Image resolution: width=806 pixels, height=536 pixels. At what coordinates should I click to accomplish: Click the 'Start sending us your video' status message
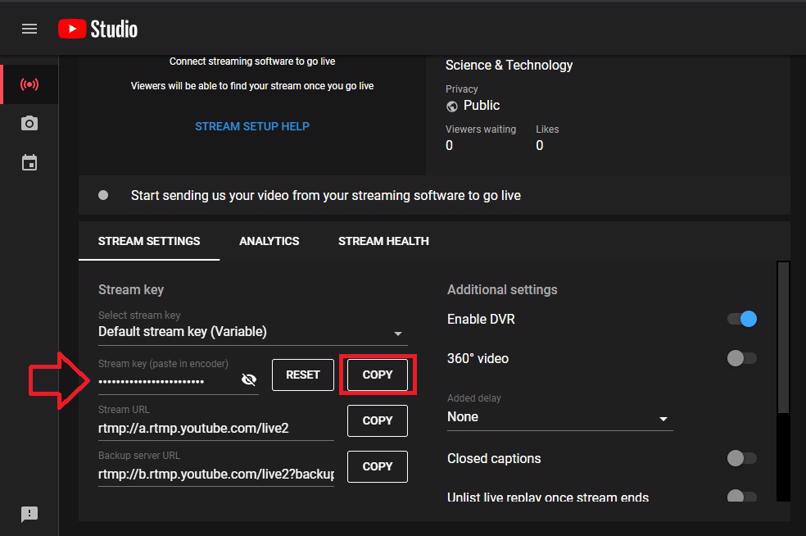click(325, 195)
